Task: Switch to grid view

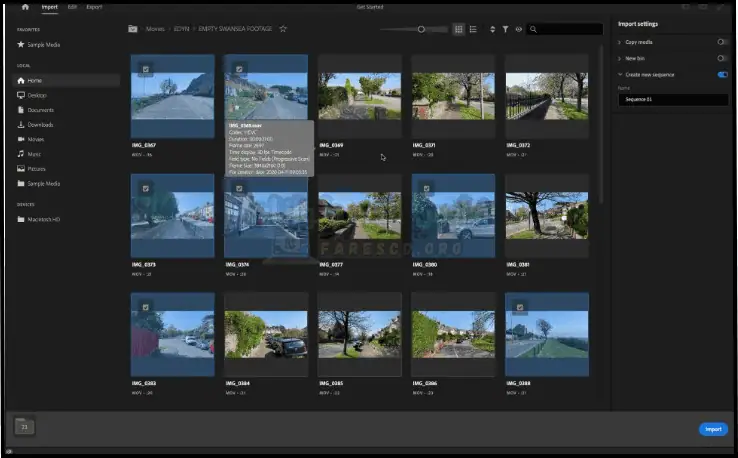Action: click(x=459, y=29)
